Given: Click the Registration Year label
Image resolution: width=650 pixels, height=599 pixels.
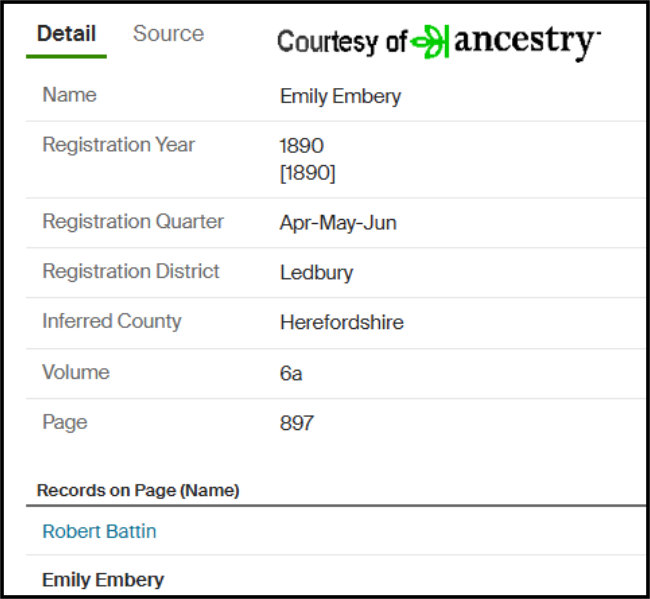Looking at the screenshot, I should 118,145.
